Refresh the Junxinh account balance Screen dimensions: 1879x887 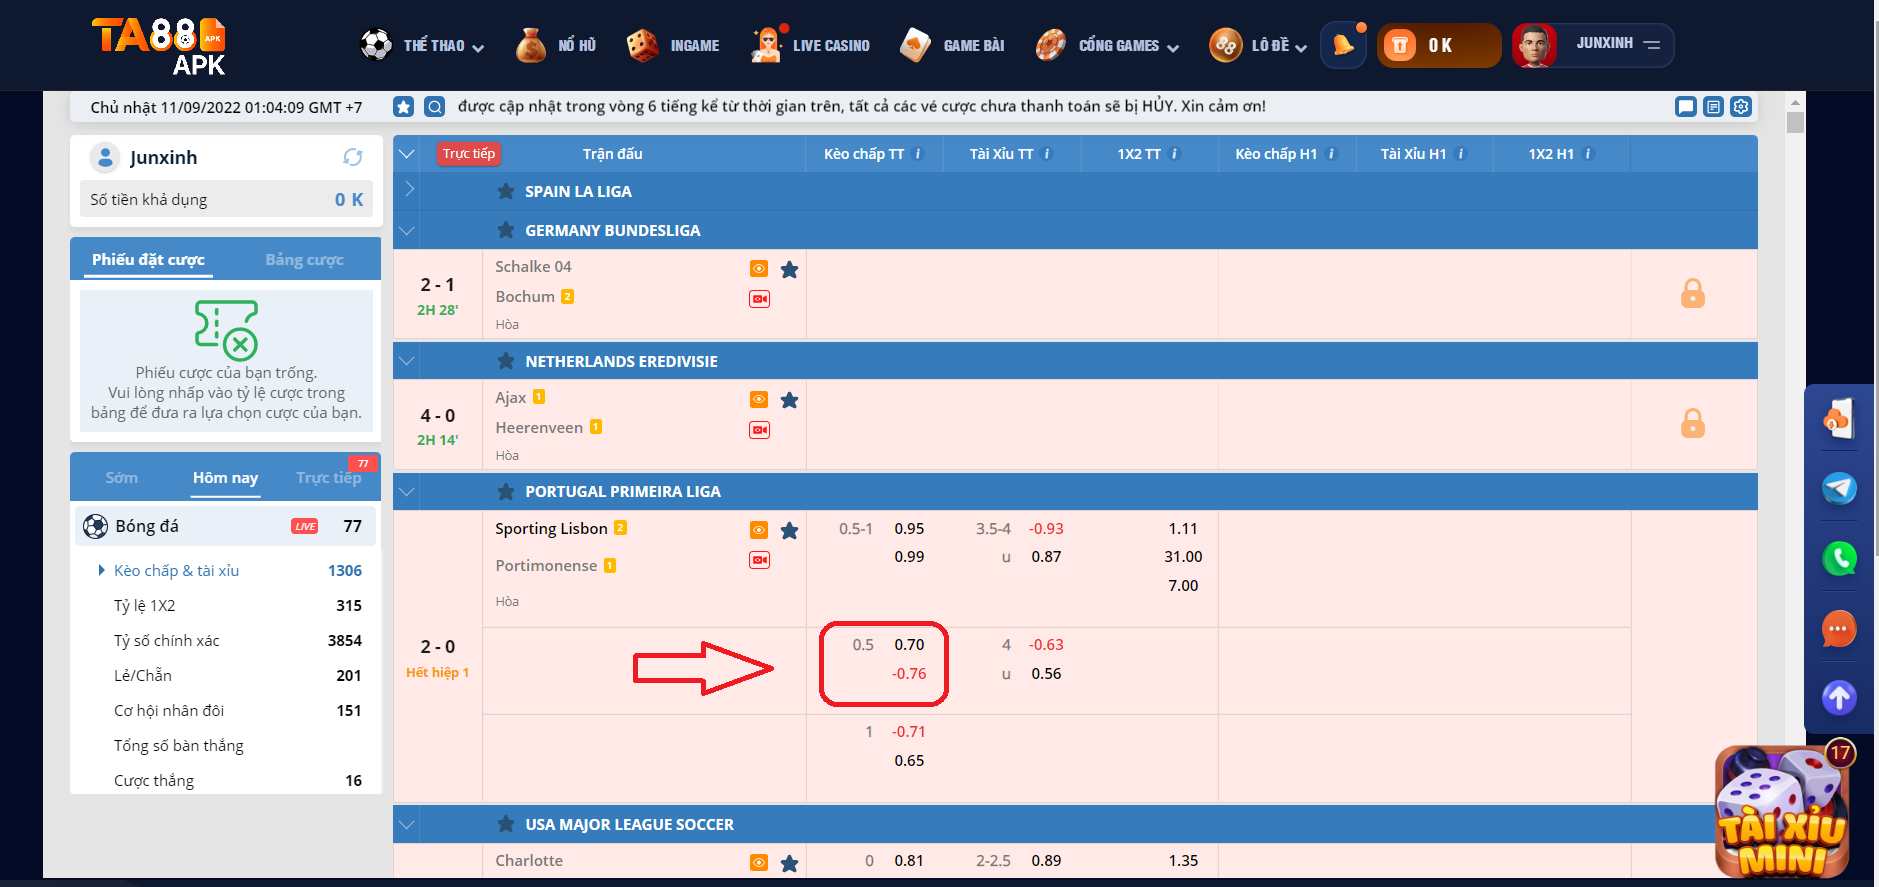point(352,157)
